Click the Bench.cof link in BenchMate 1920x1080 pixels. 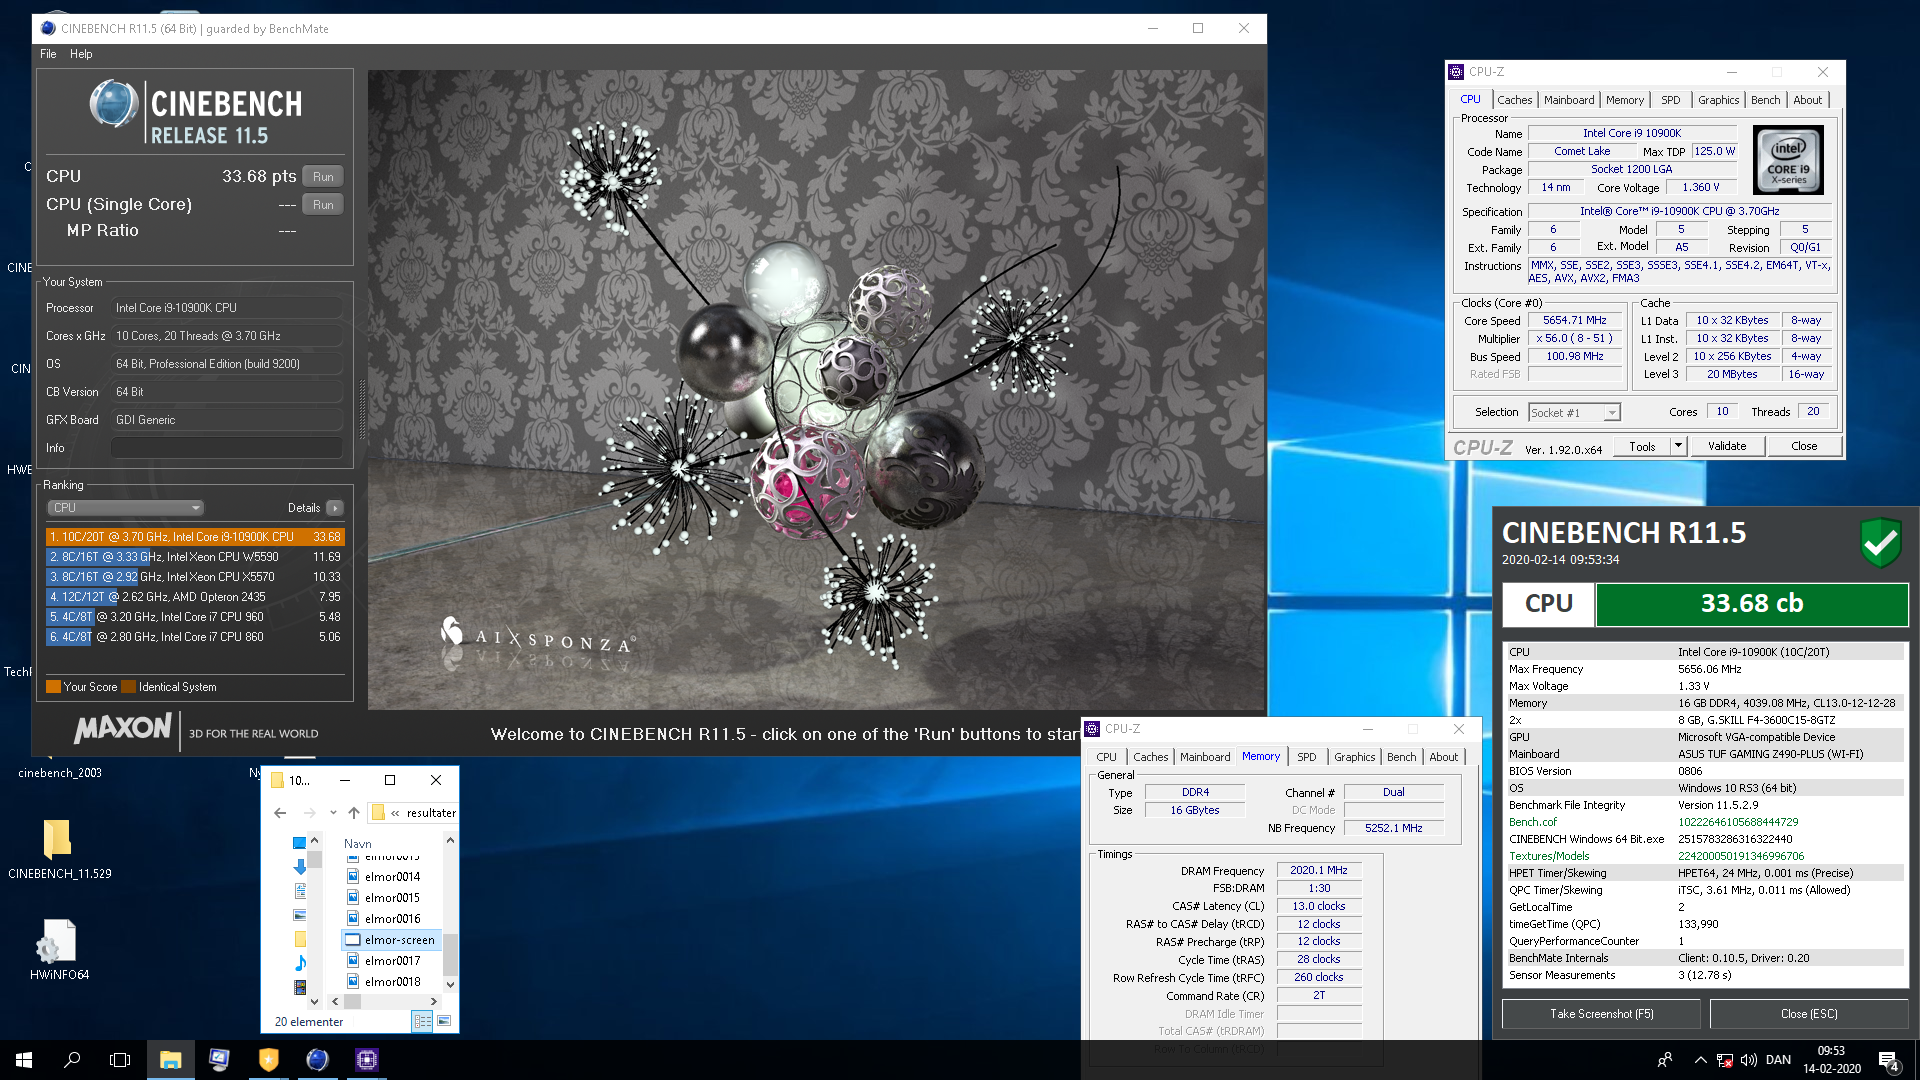click(x=1532, y=822)
